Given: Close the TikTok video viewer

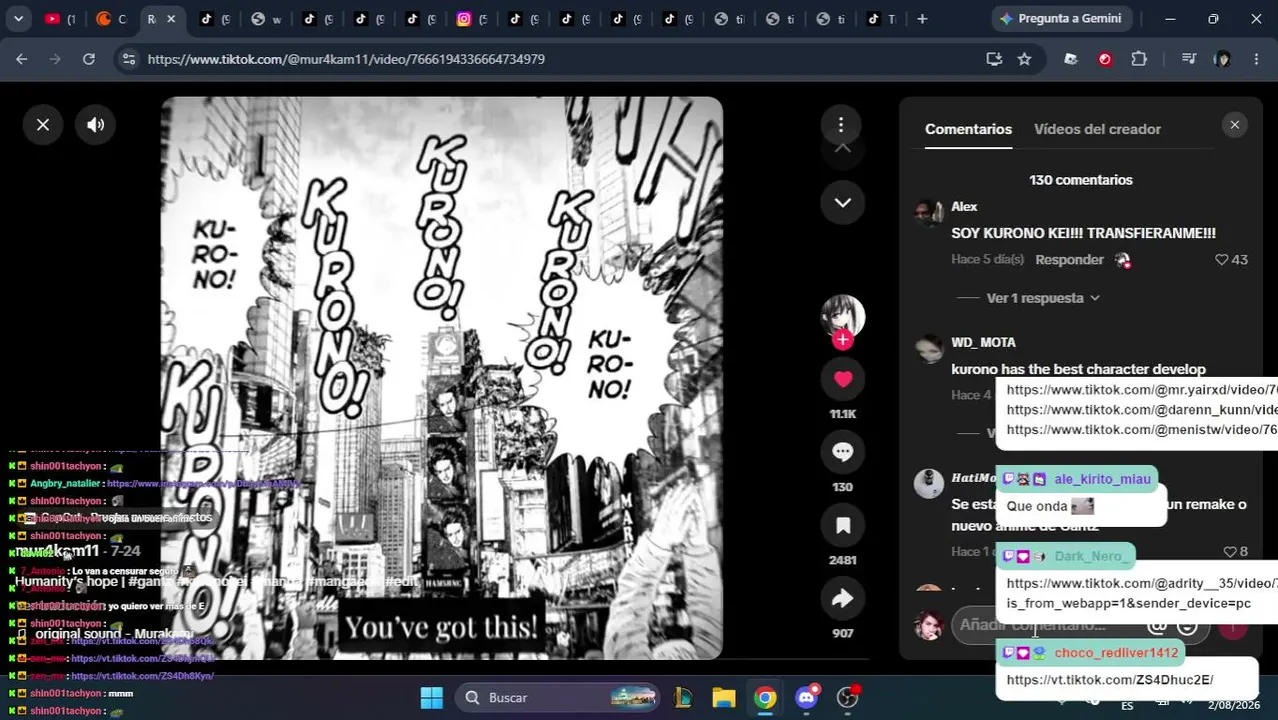Looking at the screenshot, I should click(x=43, y=125).
